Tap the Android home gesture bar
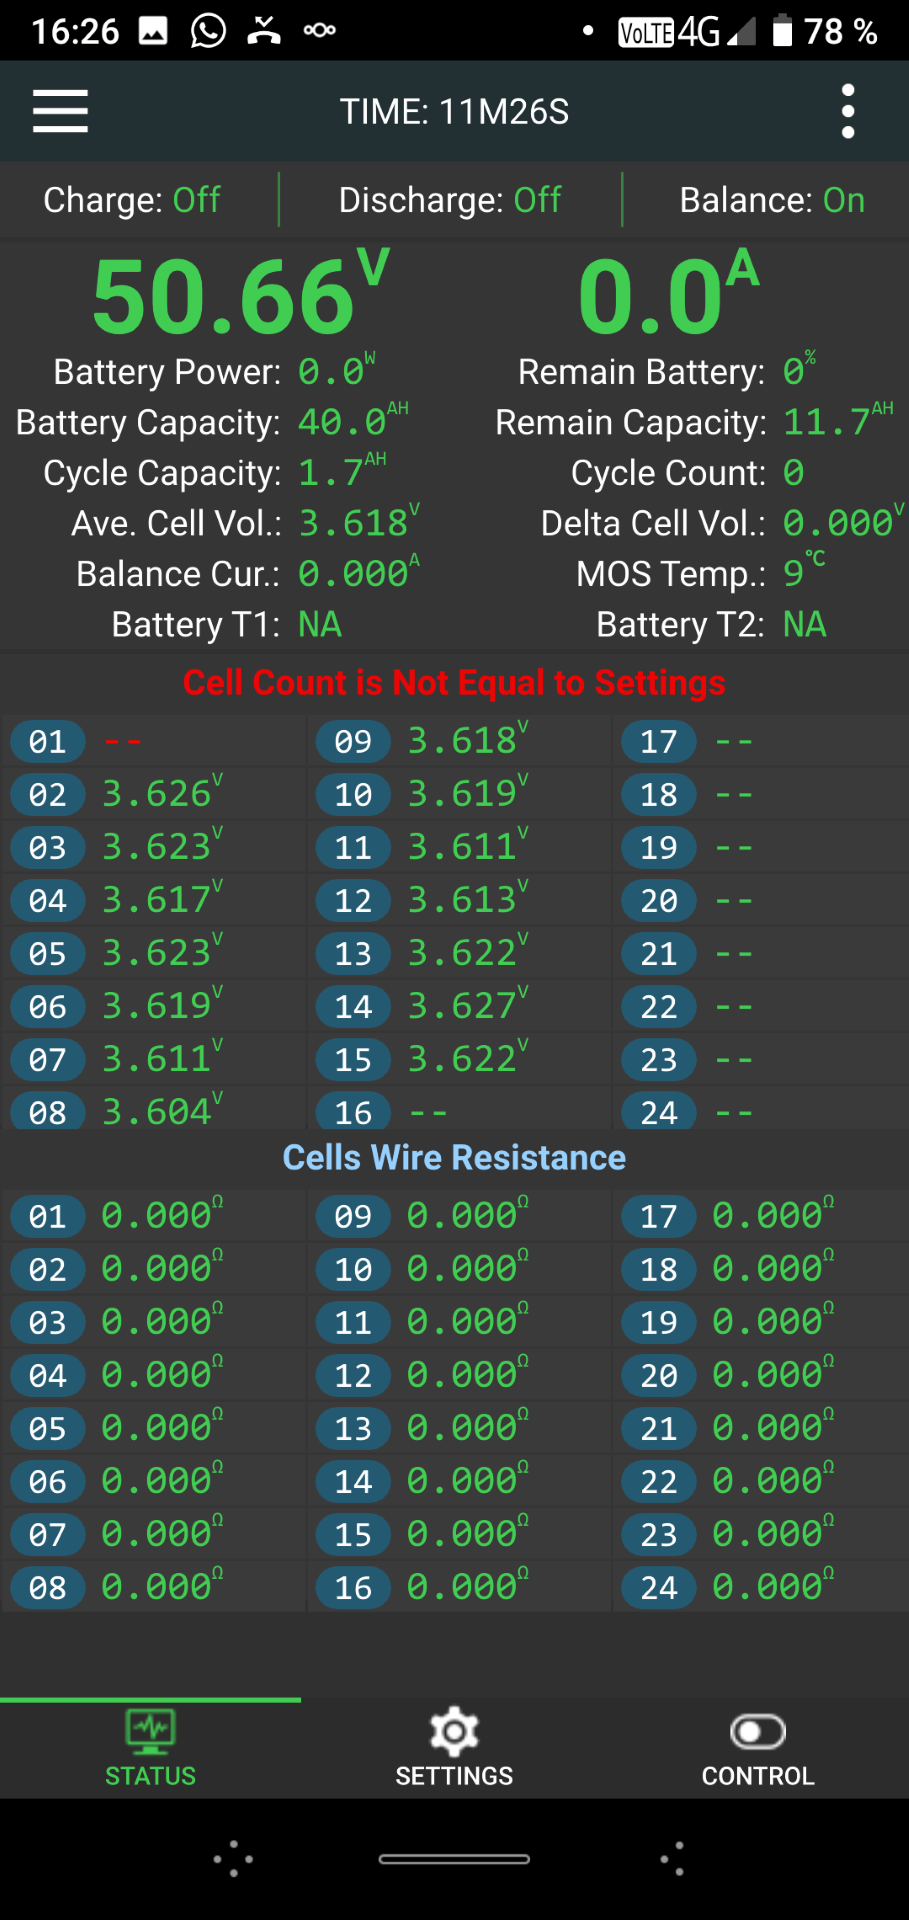 (454, 1859)
